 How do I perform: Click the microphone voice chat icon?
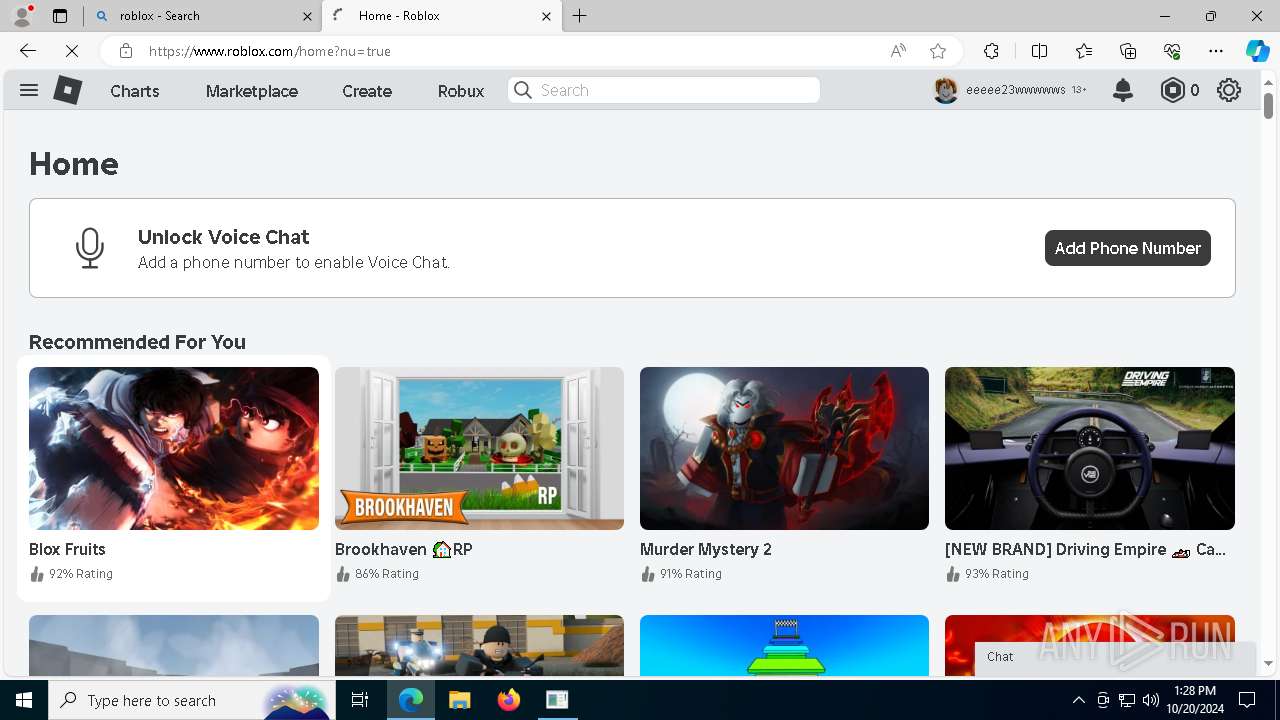tap(90, 248)
